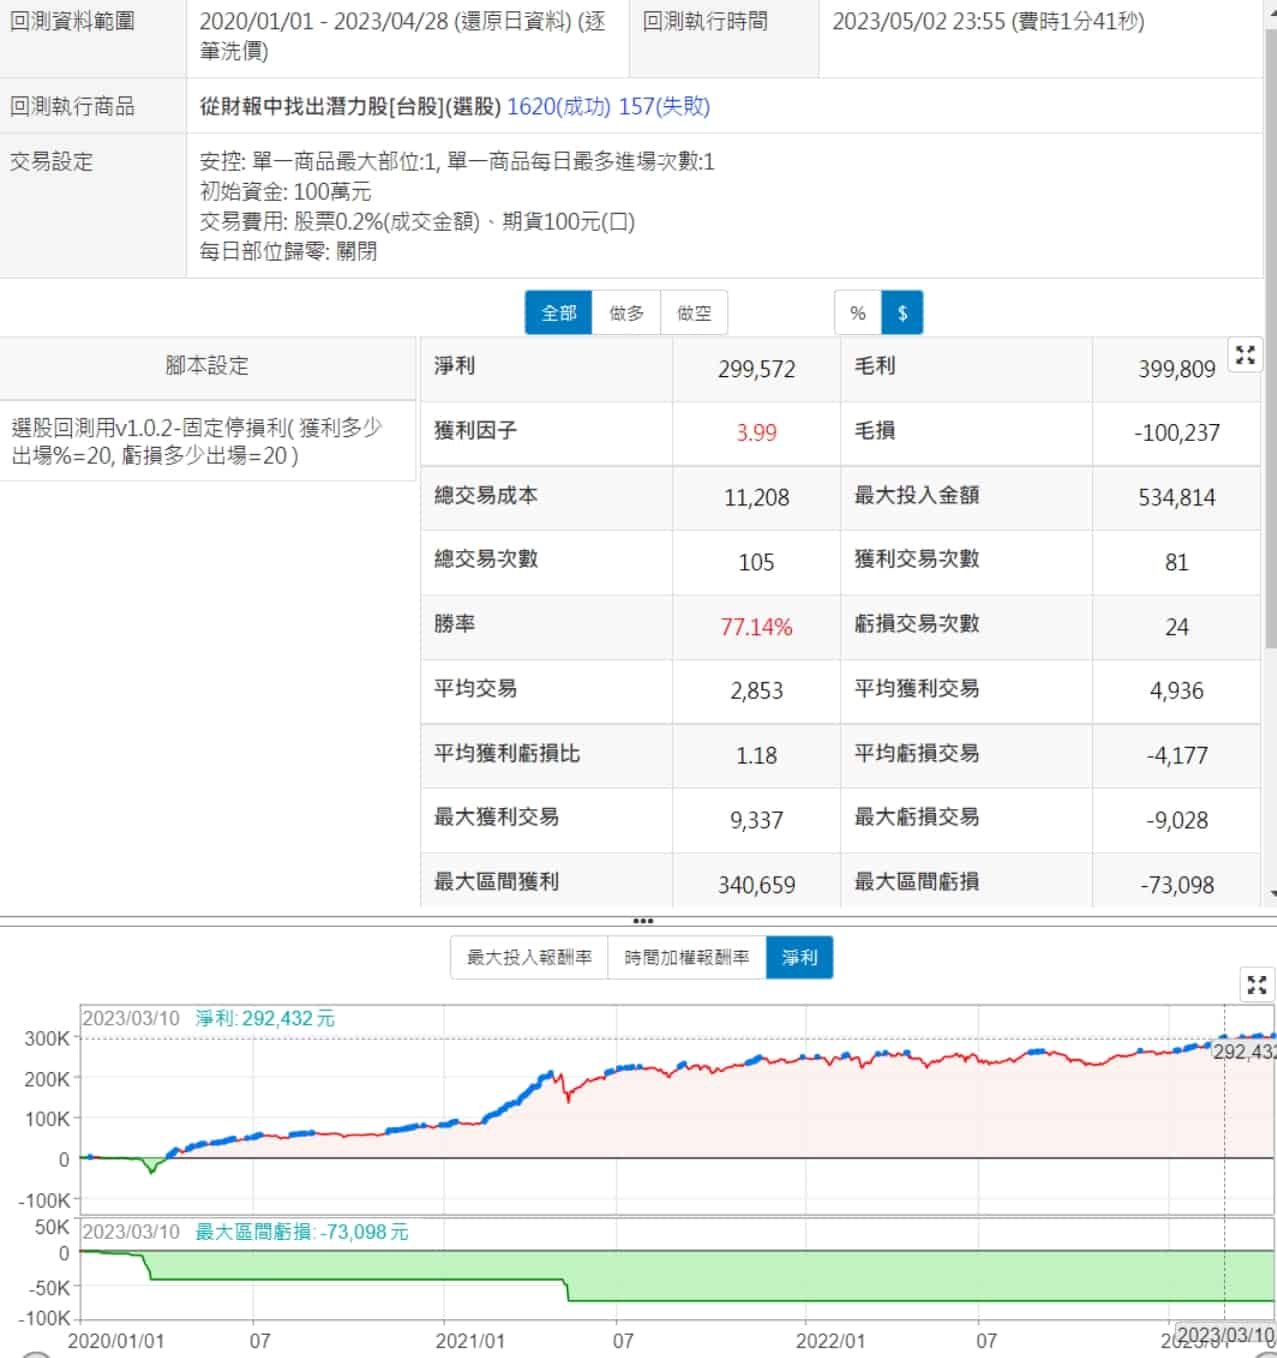Expand the statistics table to fullscreen
Screen dimensions: 1277x1358
coord(1245,355)
